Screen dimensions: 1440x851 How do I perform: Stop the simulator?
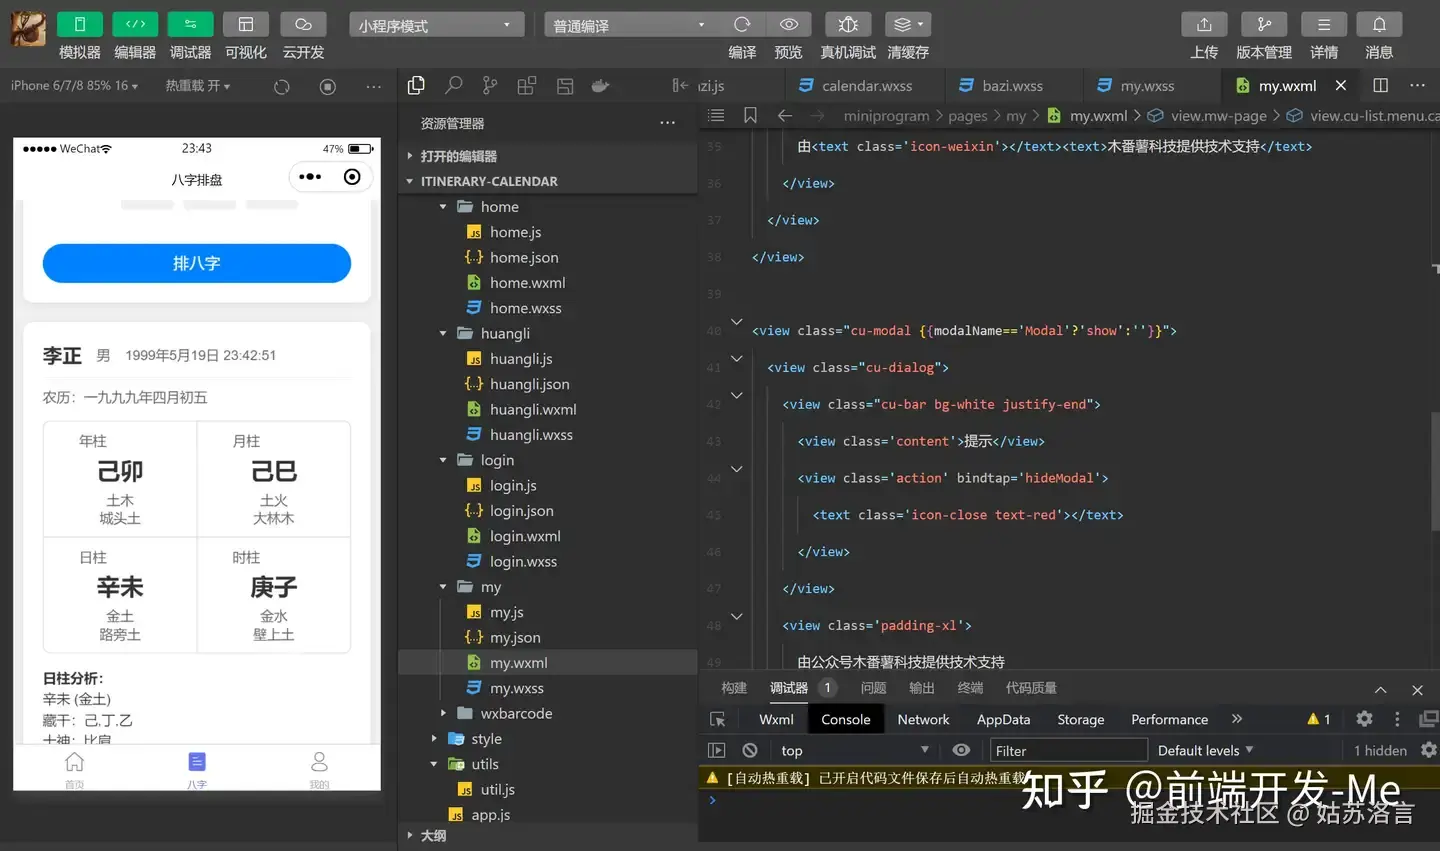click(328, 87)
